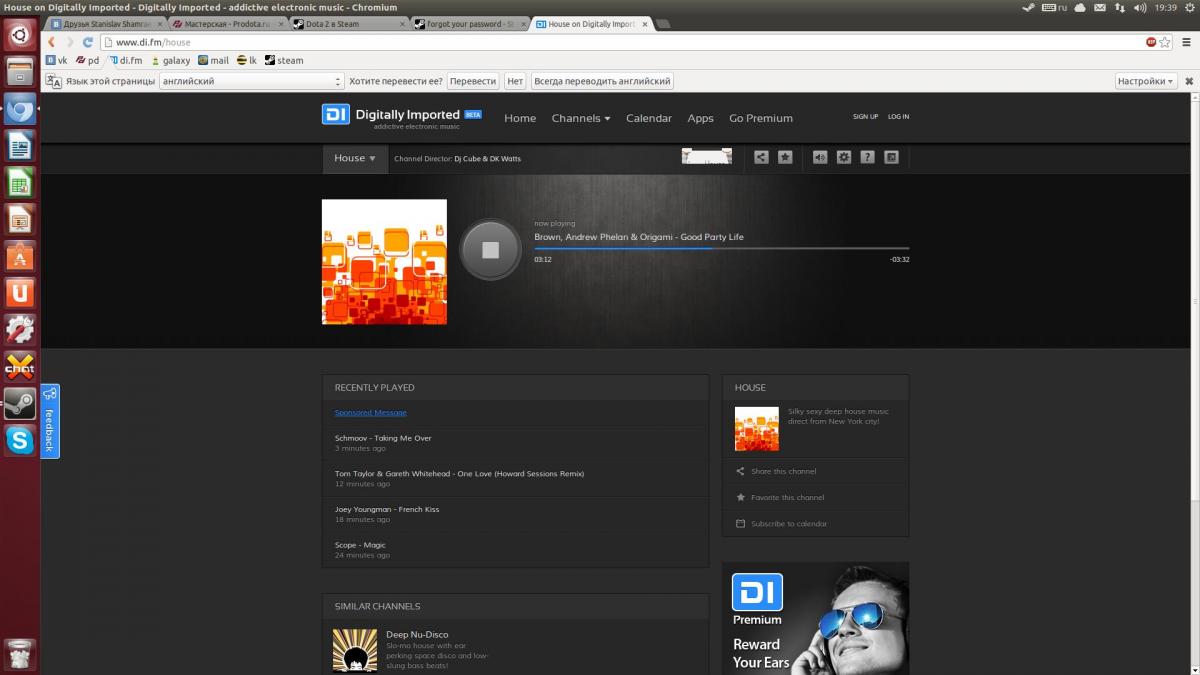Open the Deep Nu-Disco channel thumbnail

point(355,651)
